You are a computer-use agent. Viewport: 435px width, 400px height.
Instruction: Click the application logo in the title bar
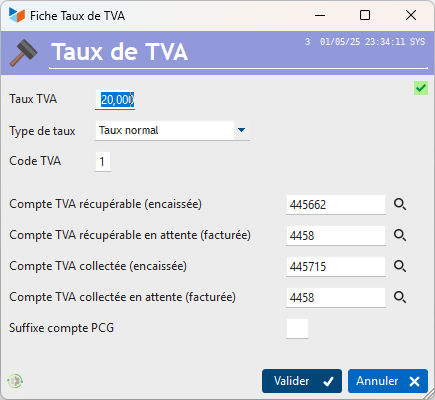(x=17, y=15)
